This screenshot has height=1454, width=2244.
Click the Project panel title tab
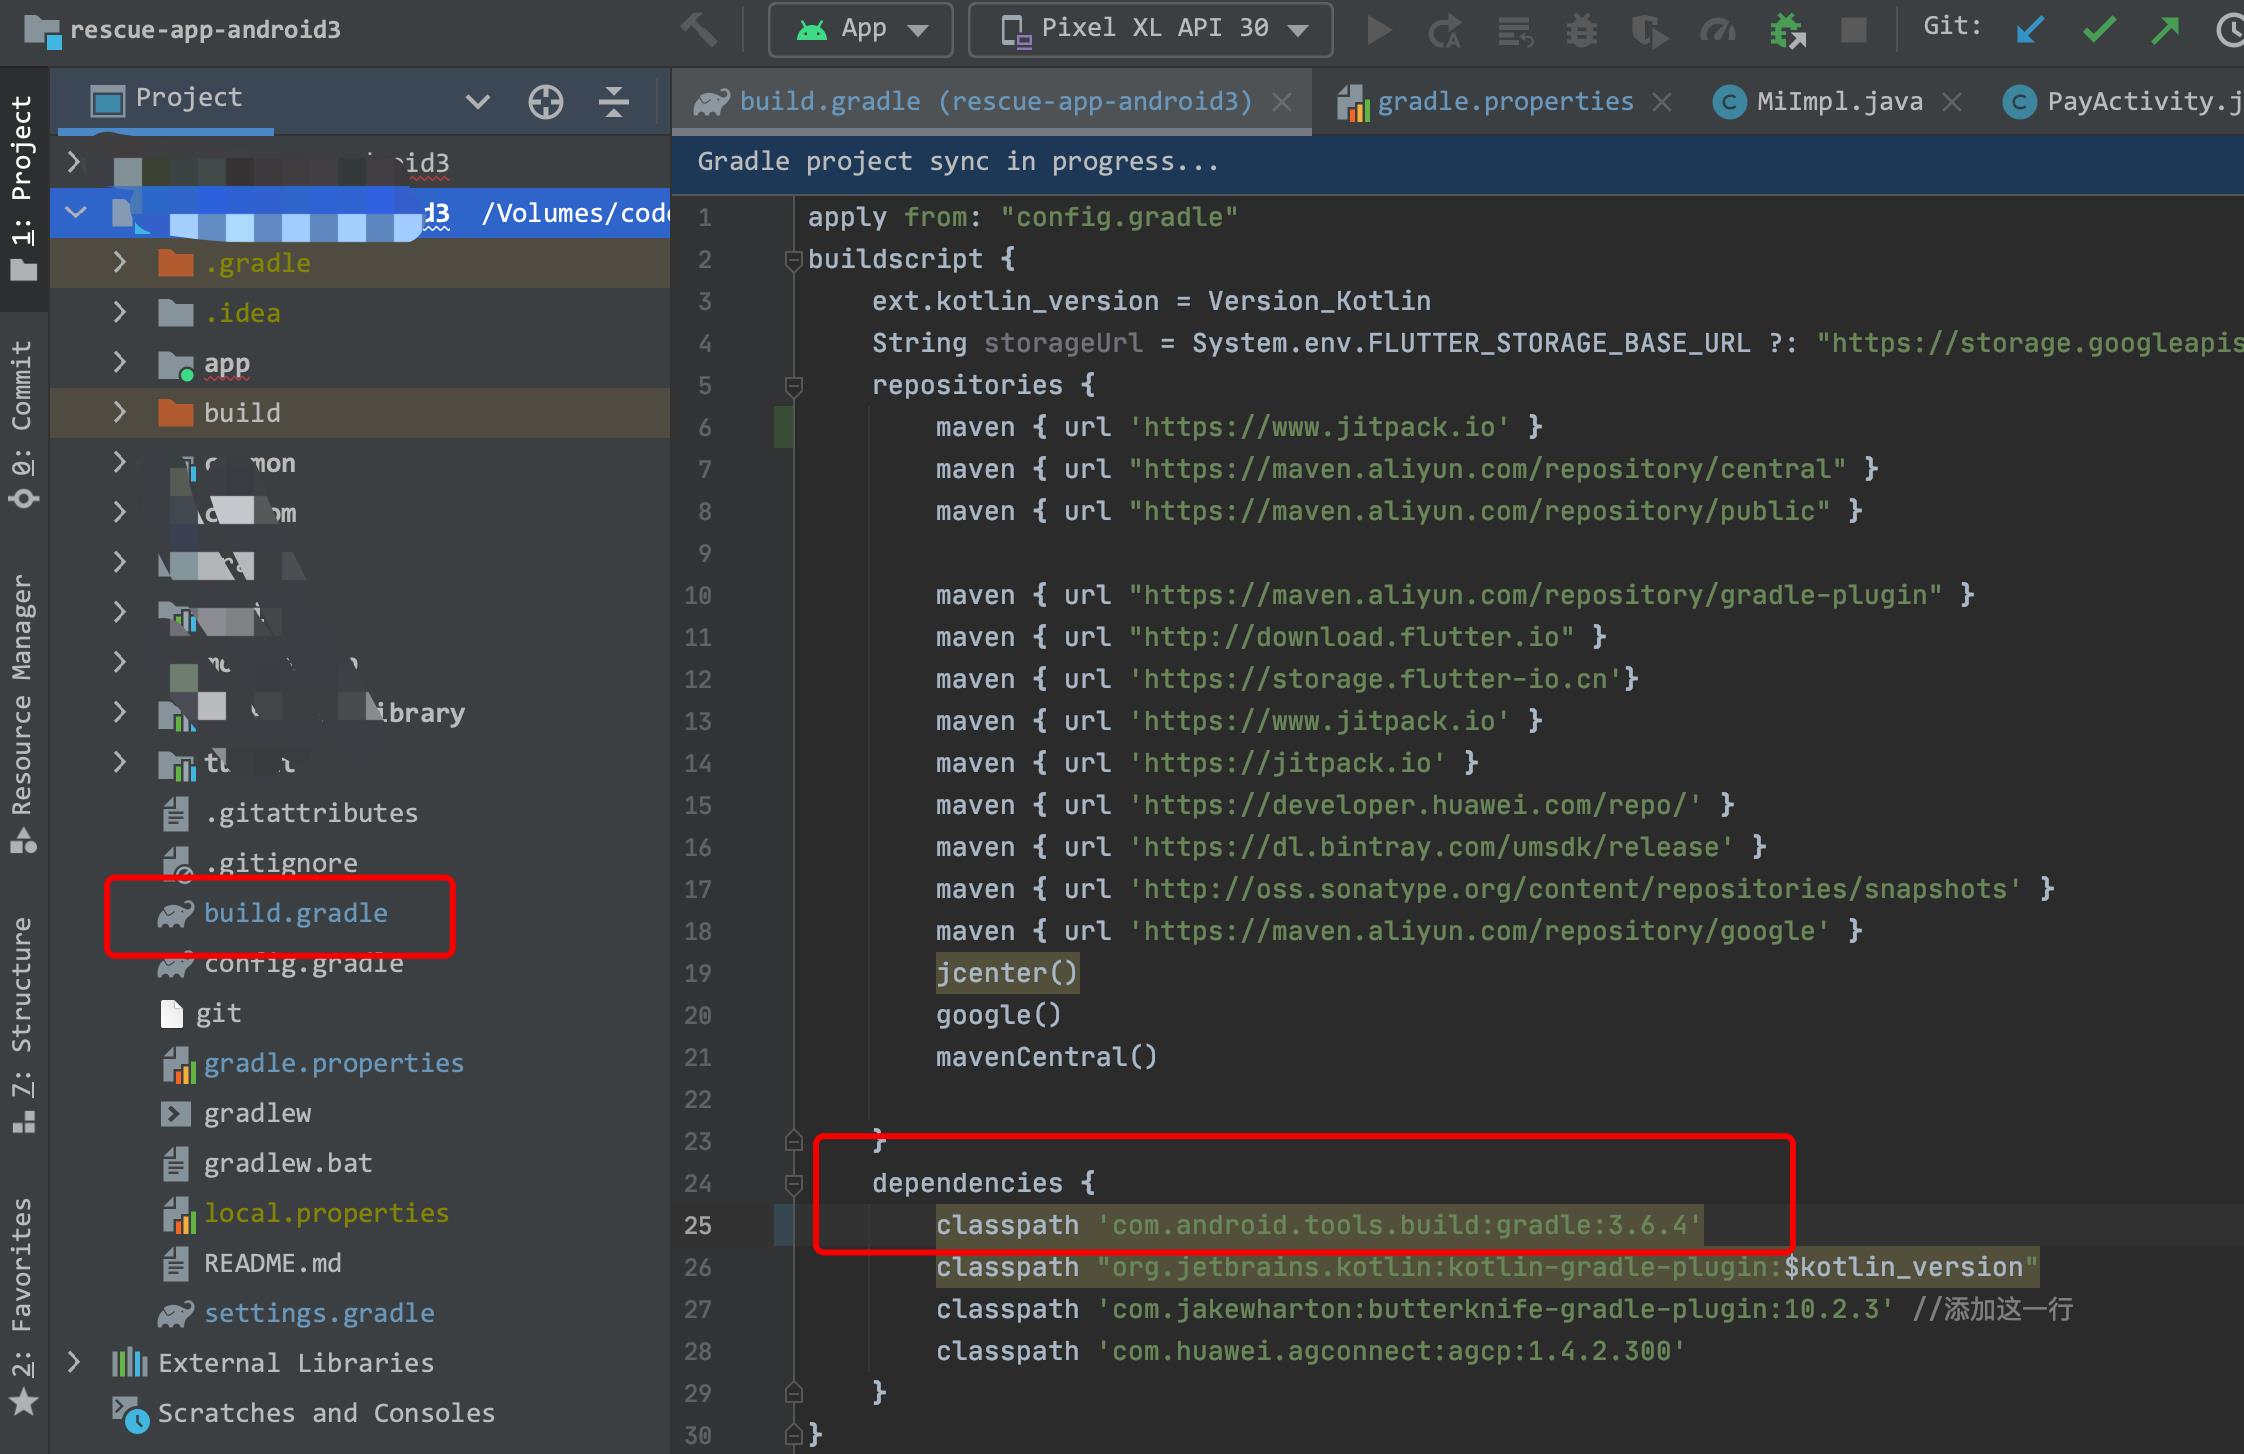[x=166, y=98]
